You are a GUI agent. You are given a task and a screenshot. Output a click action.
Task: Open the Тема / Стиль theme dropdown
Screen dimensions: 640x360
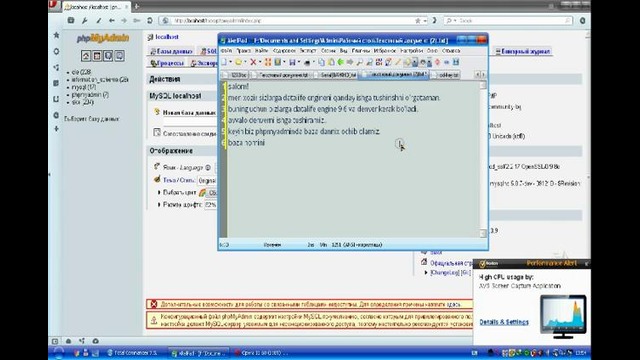(207, 180)
